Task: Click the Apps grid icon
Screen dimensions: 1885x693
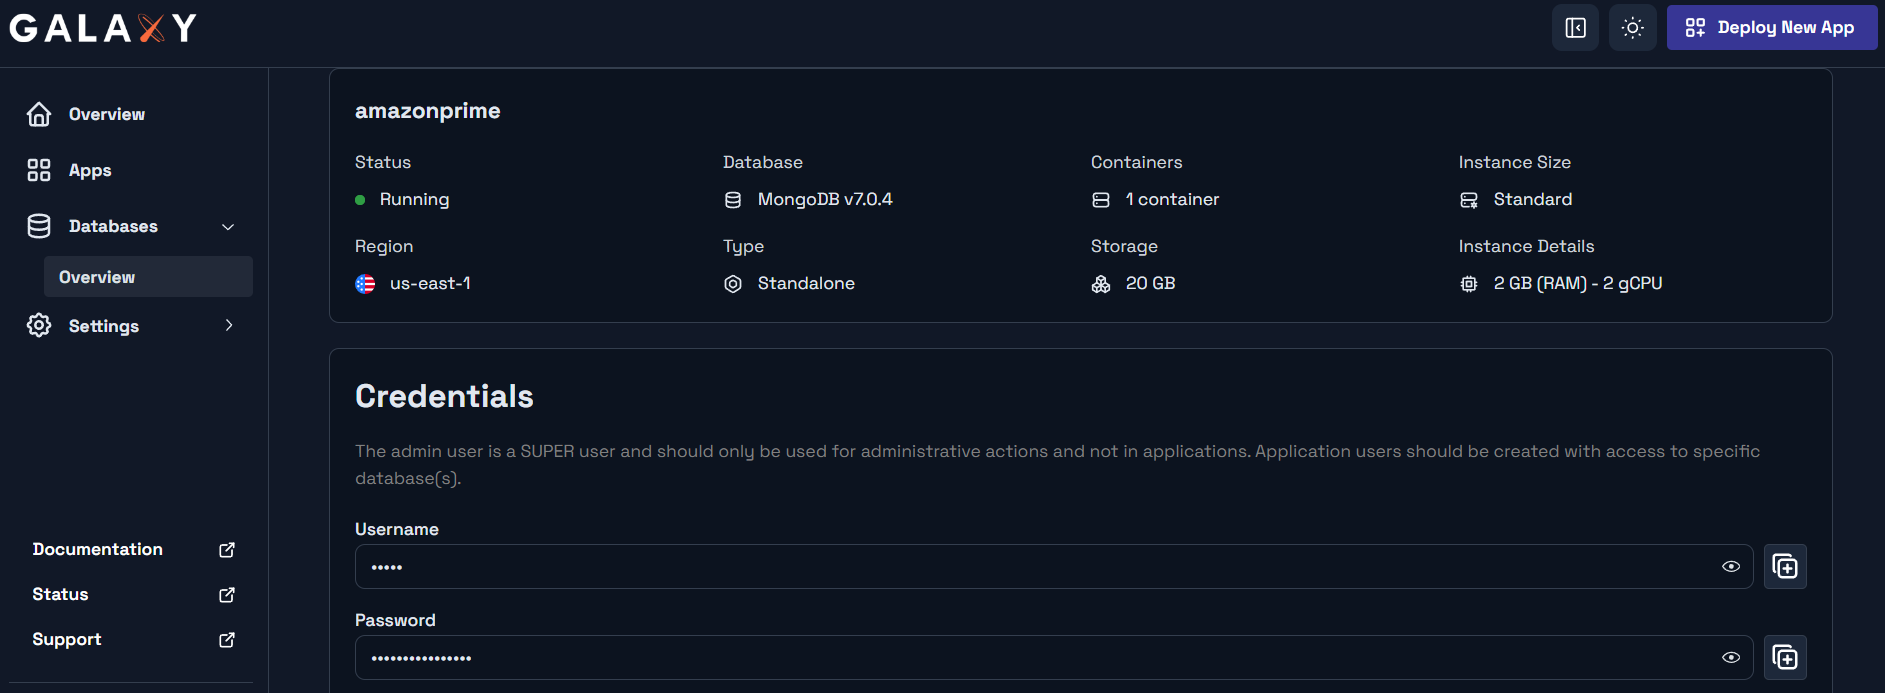Action: 39,170
